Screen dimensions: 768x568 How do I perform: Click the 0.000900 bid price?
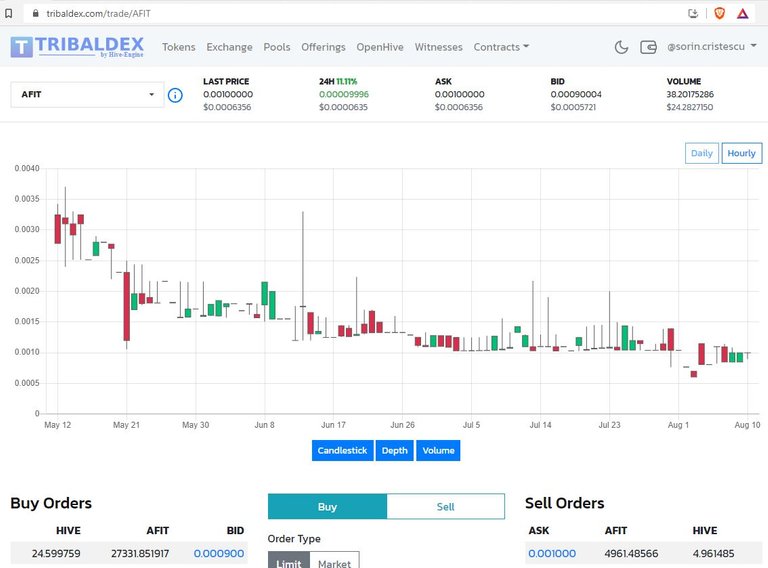pos(218,554)
